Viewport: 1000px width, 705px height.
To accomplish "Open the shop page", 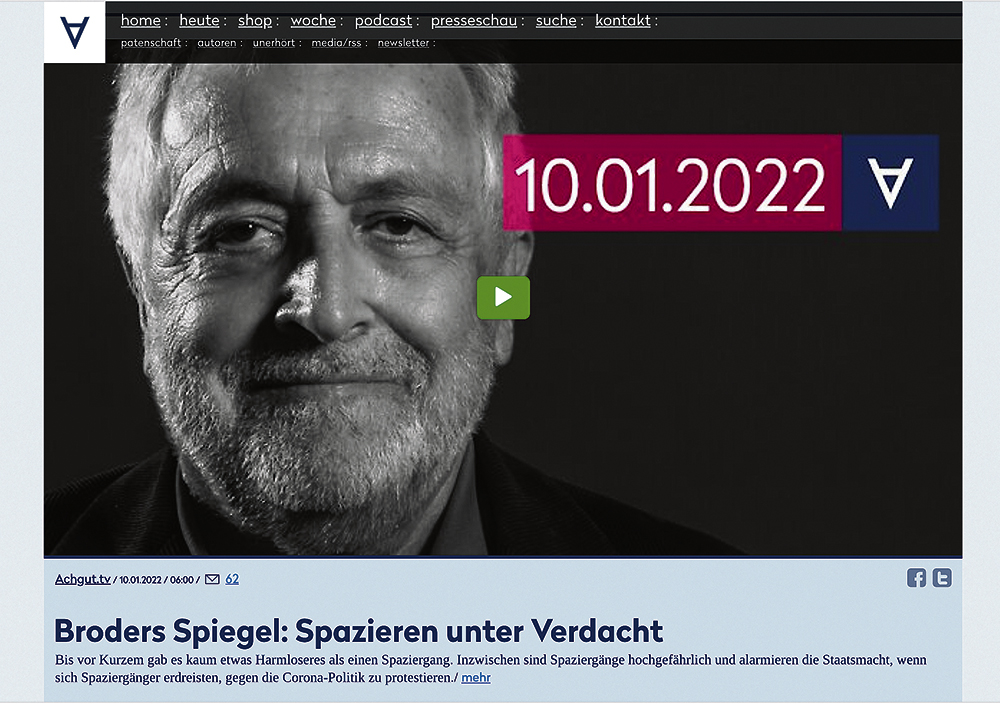I will click(x=255, y=20).
